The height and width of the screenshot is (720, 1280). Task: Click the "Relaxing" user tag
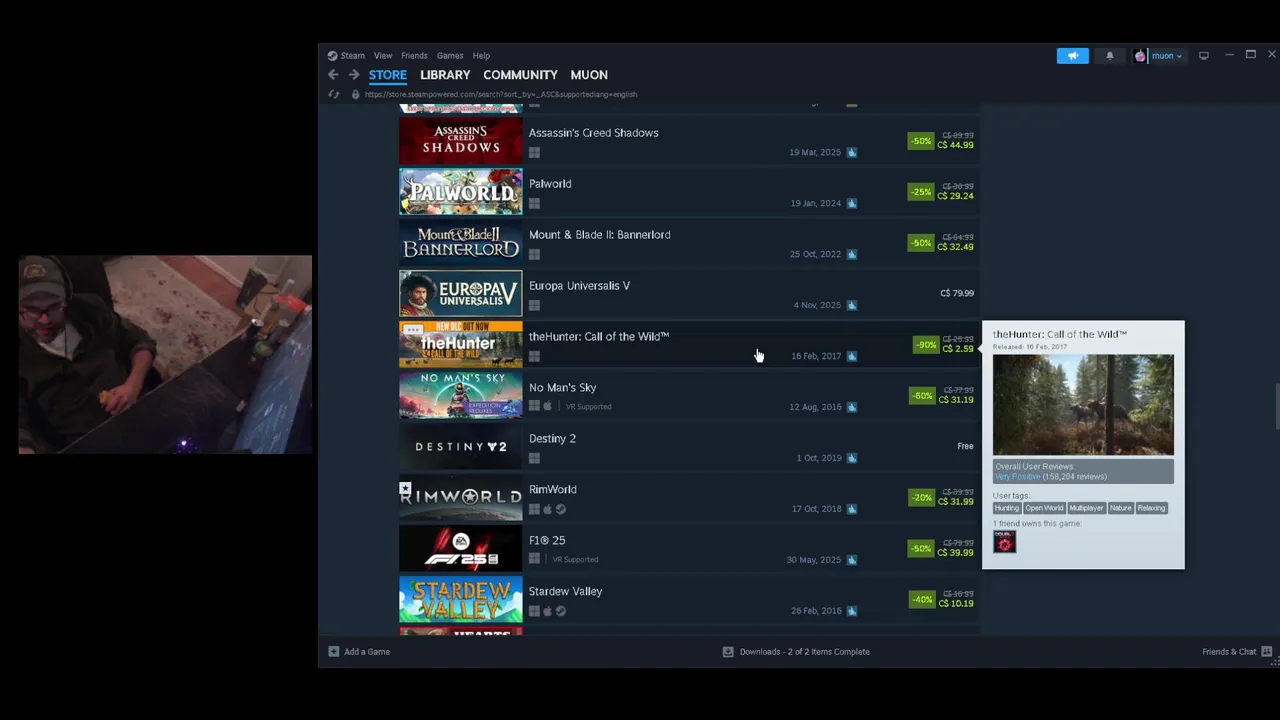pyautogui.click(x=1151, y=508)
